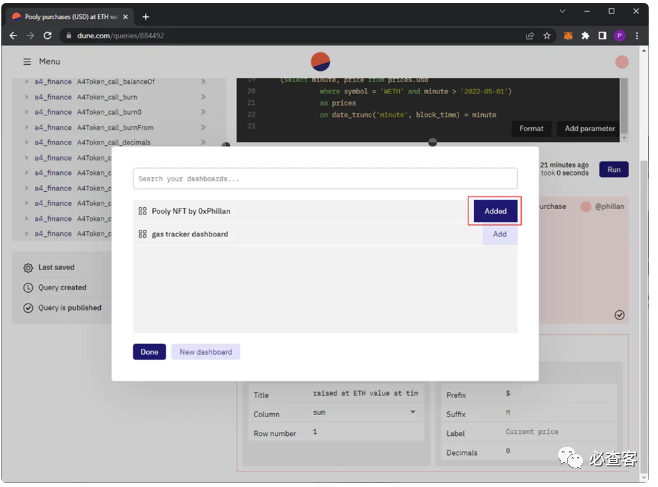The height and width of the screenshot is (487, 658).
Task: Click the Last saved gear icon
Action: [x=28, y=268]
